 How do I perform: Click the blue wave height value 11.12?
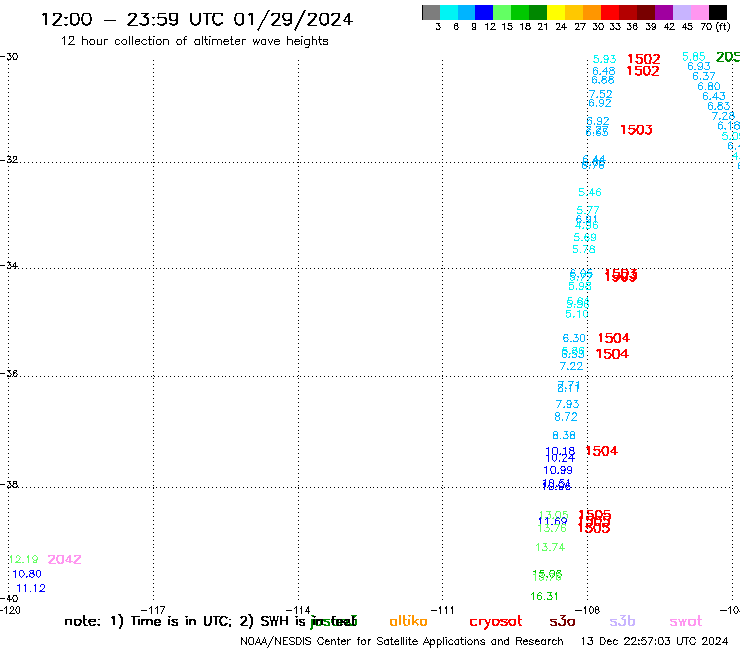tap(31, 589)
